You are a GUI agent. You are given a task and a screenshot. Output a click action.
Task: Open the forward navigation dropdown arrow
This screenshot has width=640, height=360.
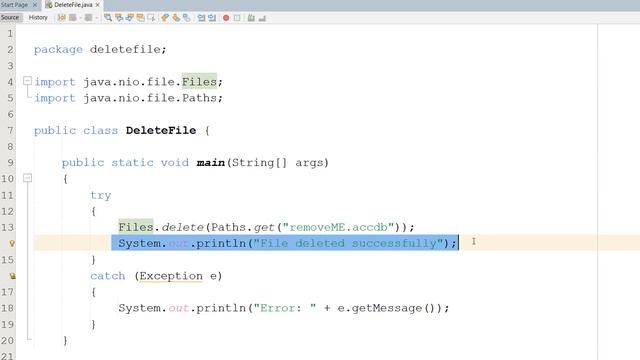click(x=97, y=18)
